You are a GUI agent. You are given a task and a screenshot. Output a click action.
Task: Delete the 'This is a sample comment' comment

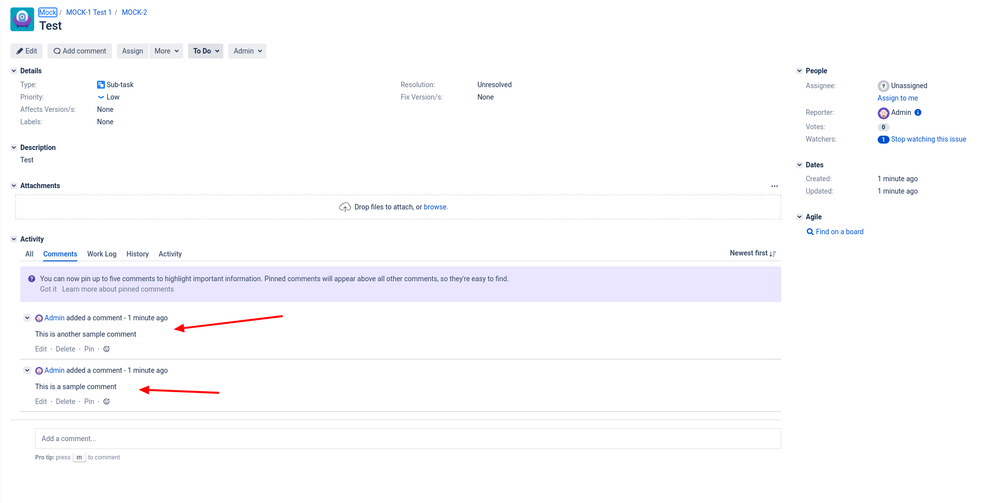pyautogui.click(x=66, y=402)
